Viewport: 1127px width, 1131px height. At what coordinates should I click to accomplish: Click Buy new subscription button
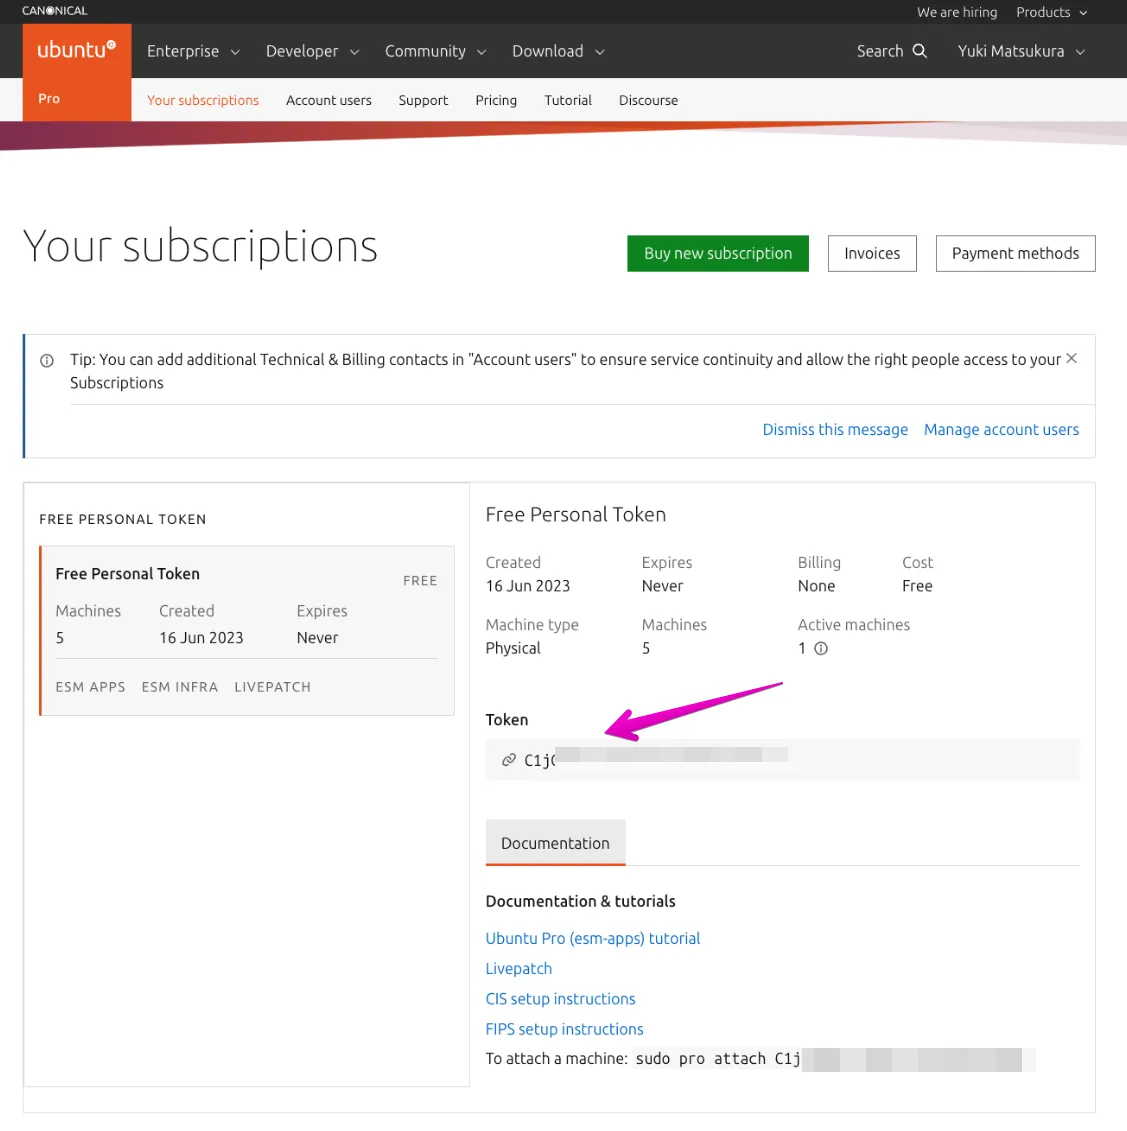(718, 253)
